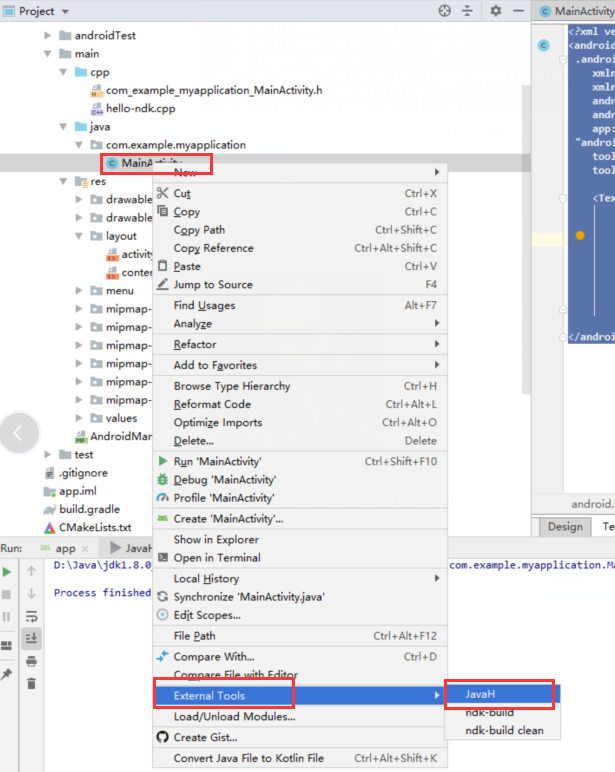Switch to the app run tab
The width and height of the screenshot is (615, 772).
65,548
